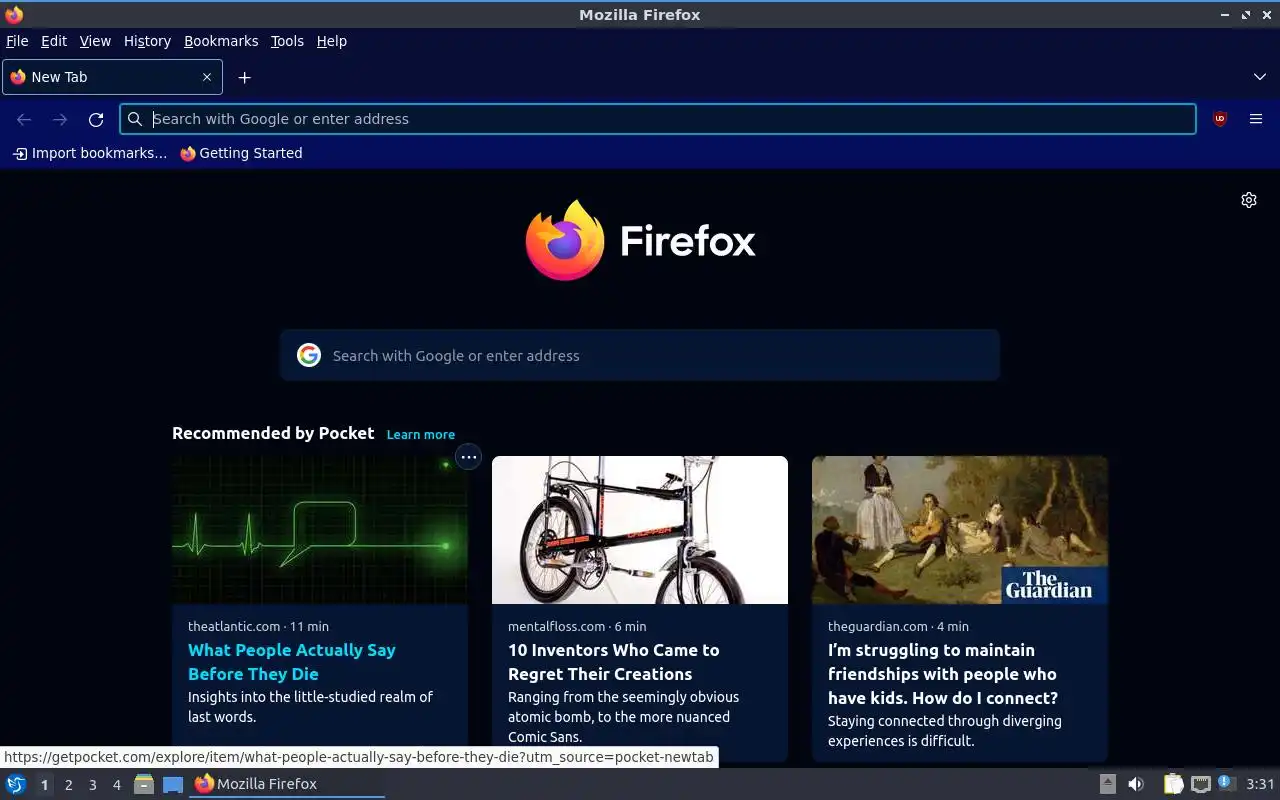The height and width of the screenshot is (800, 1280).
Task: Open the hamburger application menu
Action: pos(1256,119)
